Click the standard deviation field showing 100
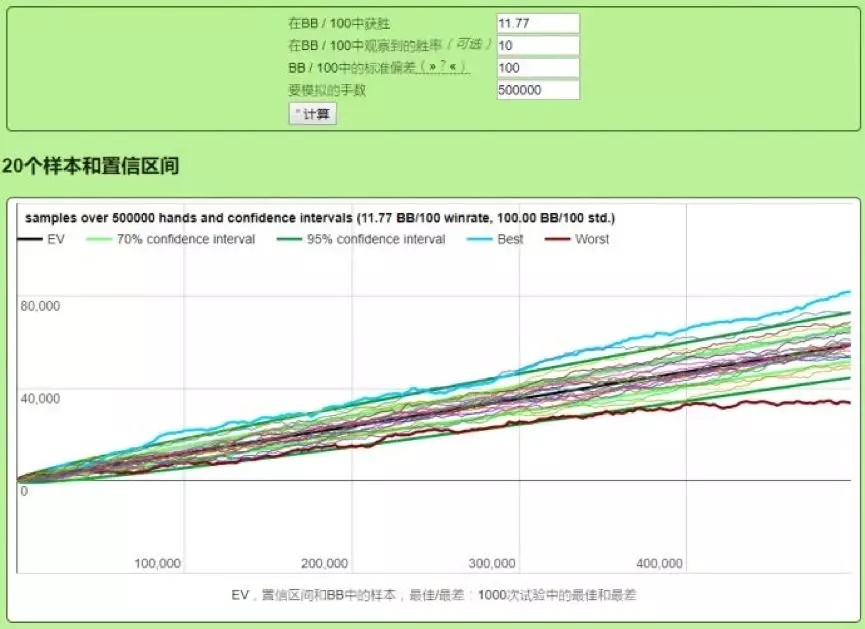The image size is (865, 629). (537, 68)
